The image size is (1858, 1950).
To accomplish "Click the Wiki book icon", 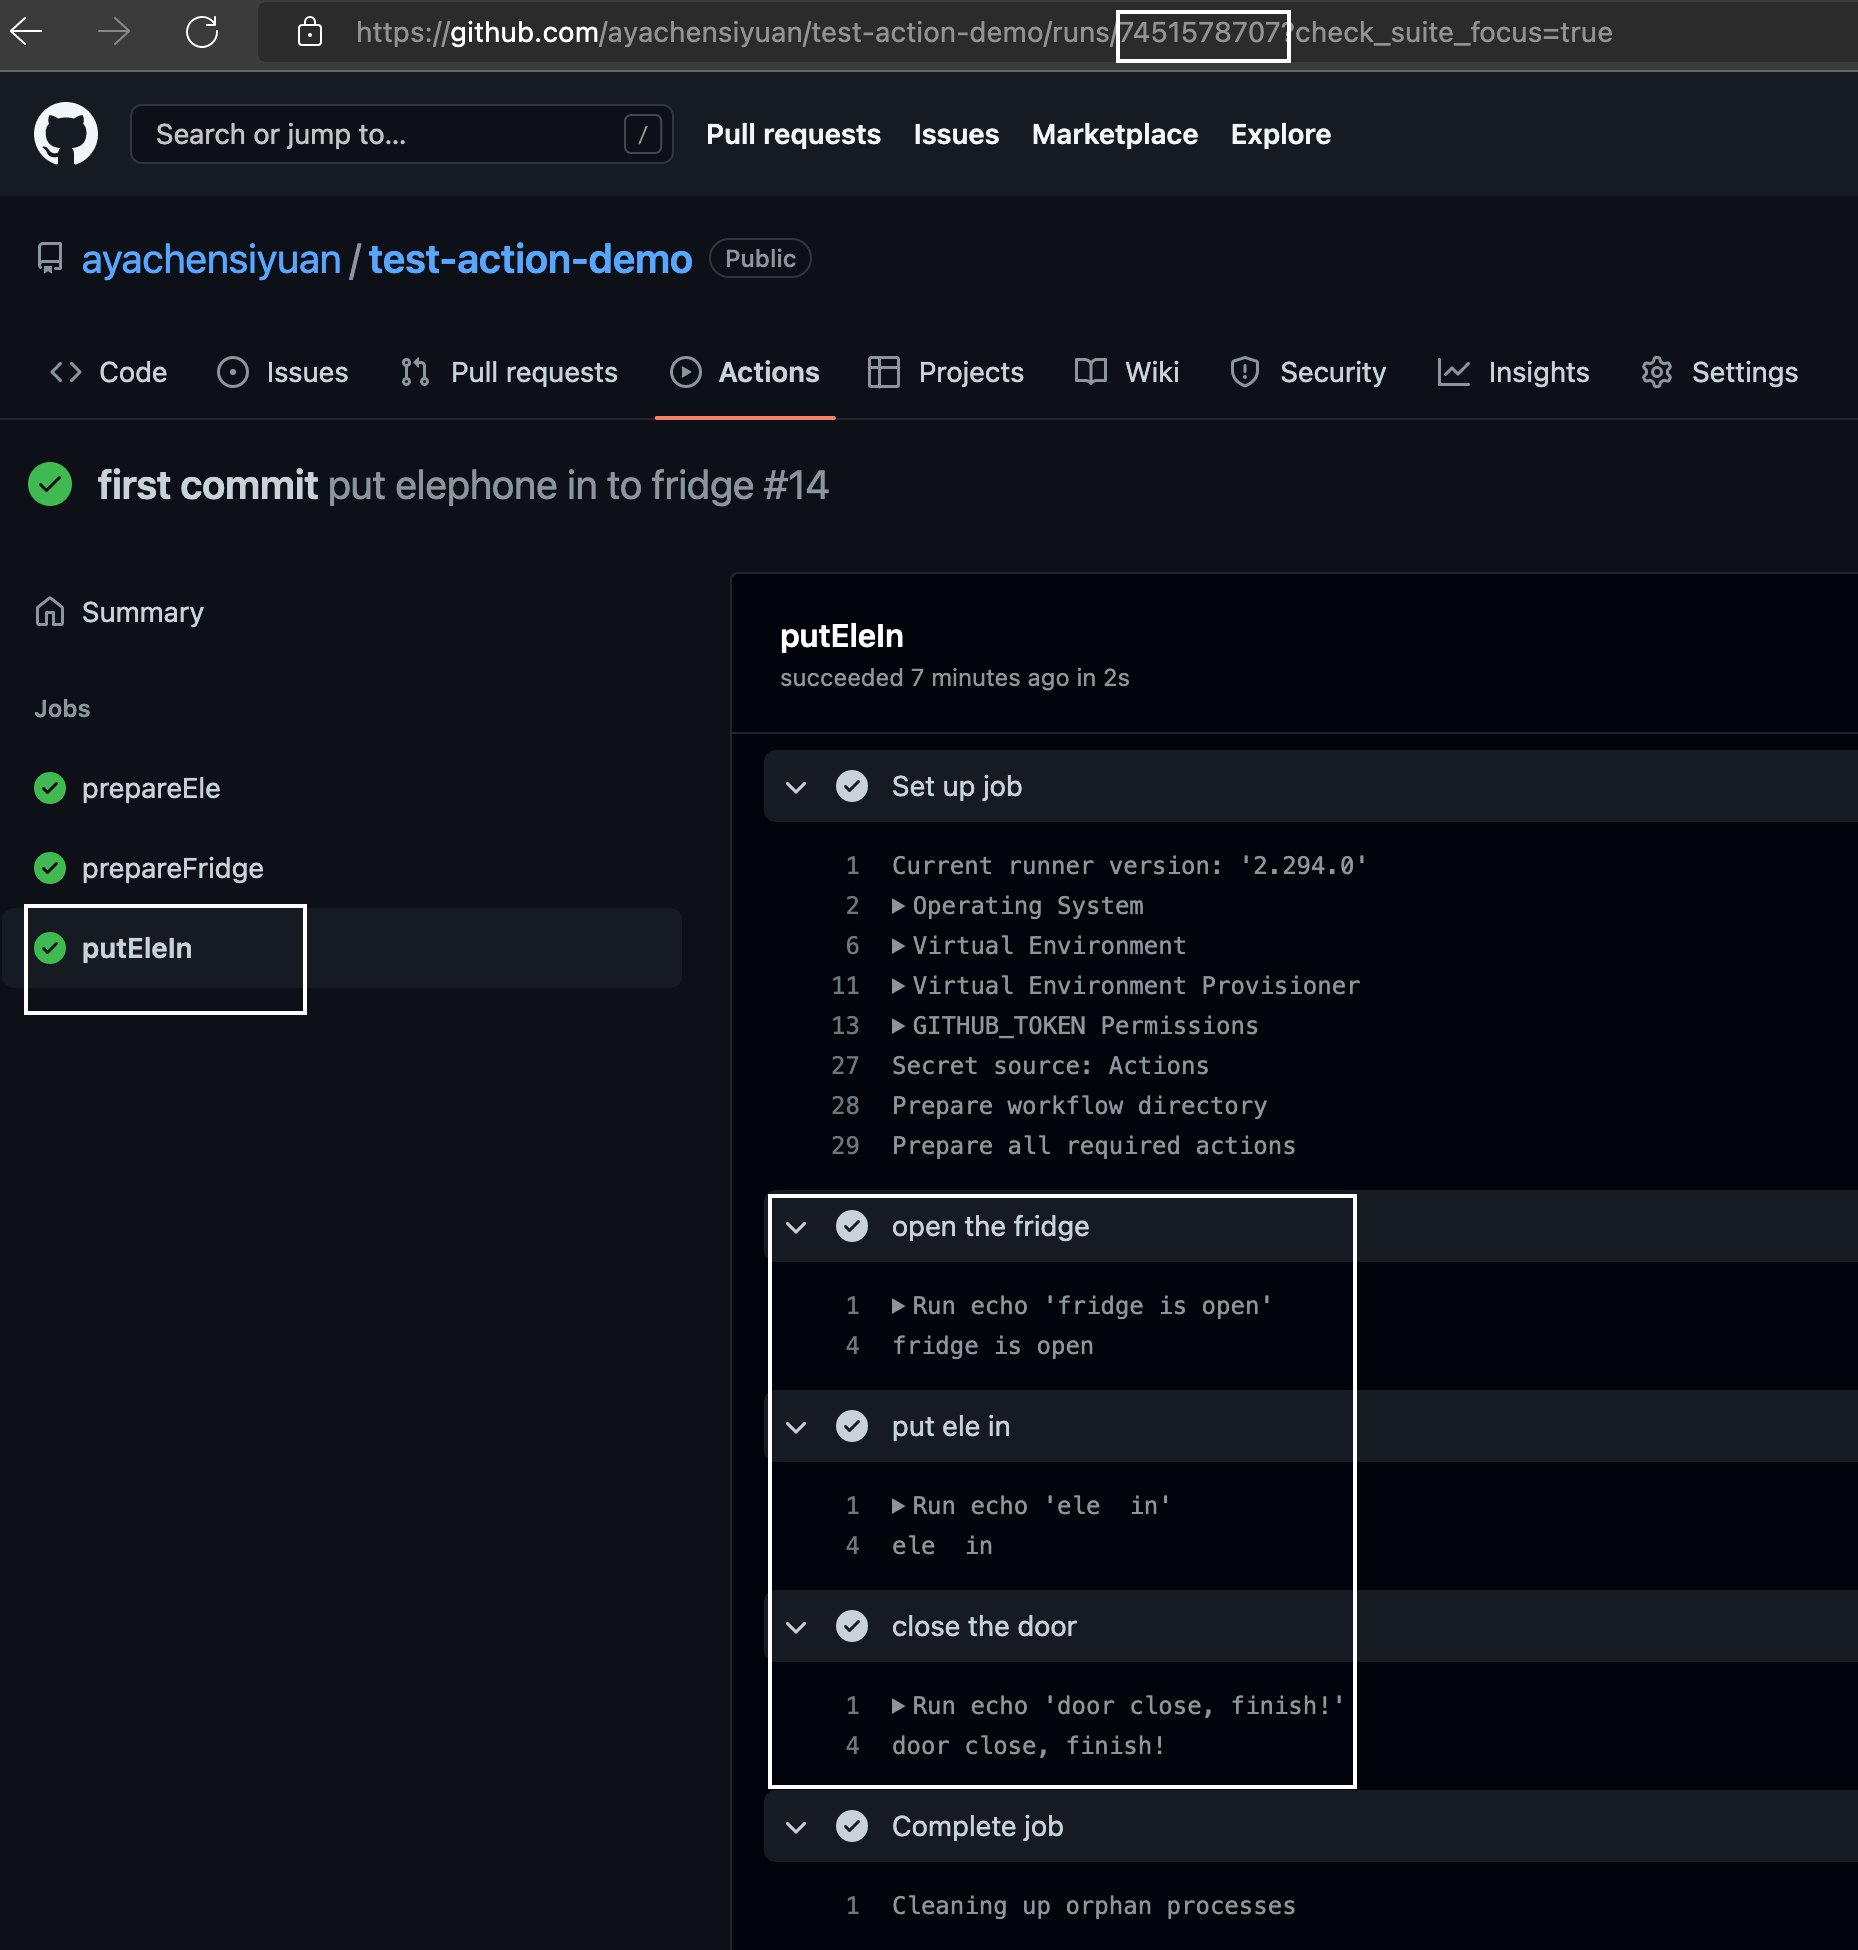I will (x=1091, y=372).
